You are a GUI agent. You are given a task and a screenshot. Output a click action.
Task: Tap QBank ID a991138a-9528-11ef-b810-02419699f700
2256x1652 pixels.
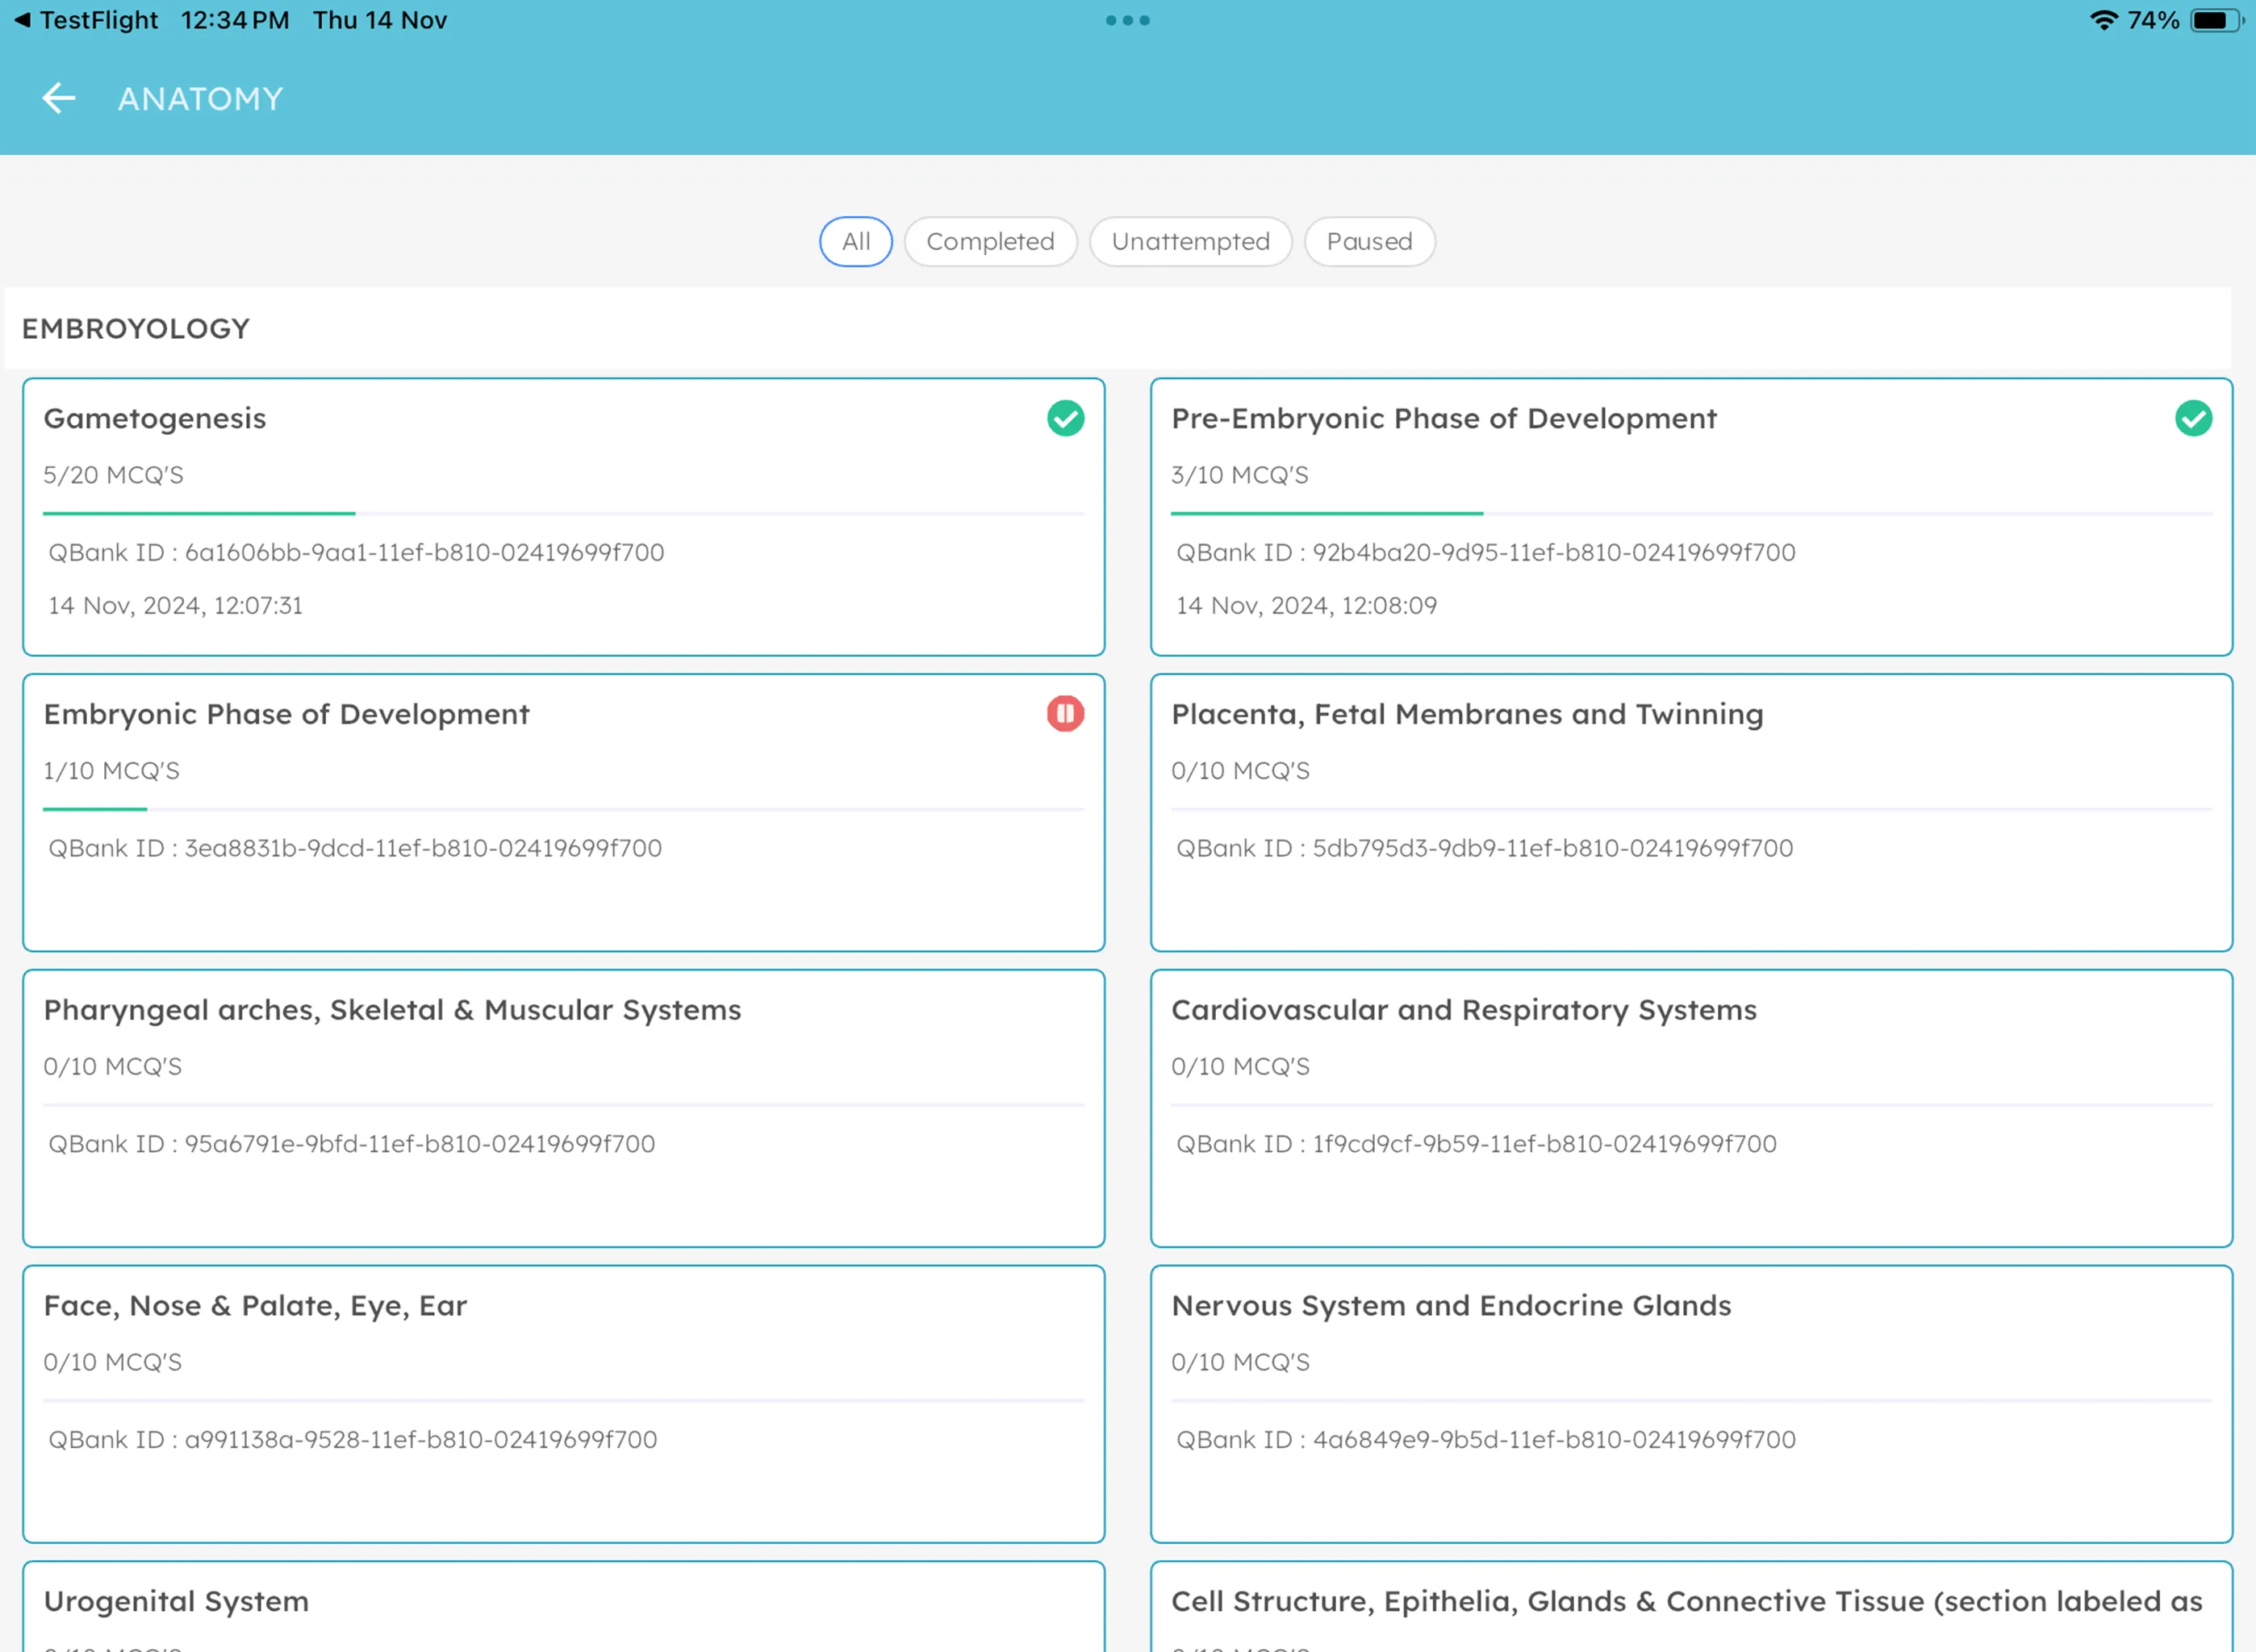pyautogui.click(x=353, y=1441)
